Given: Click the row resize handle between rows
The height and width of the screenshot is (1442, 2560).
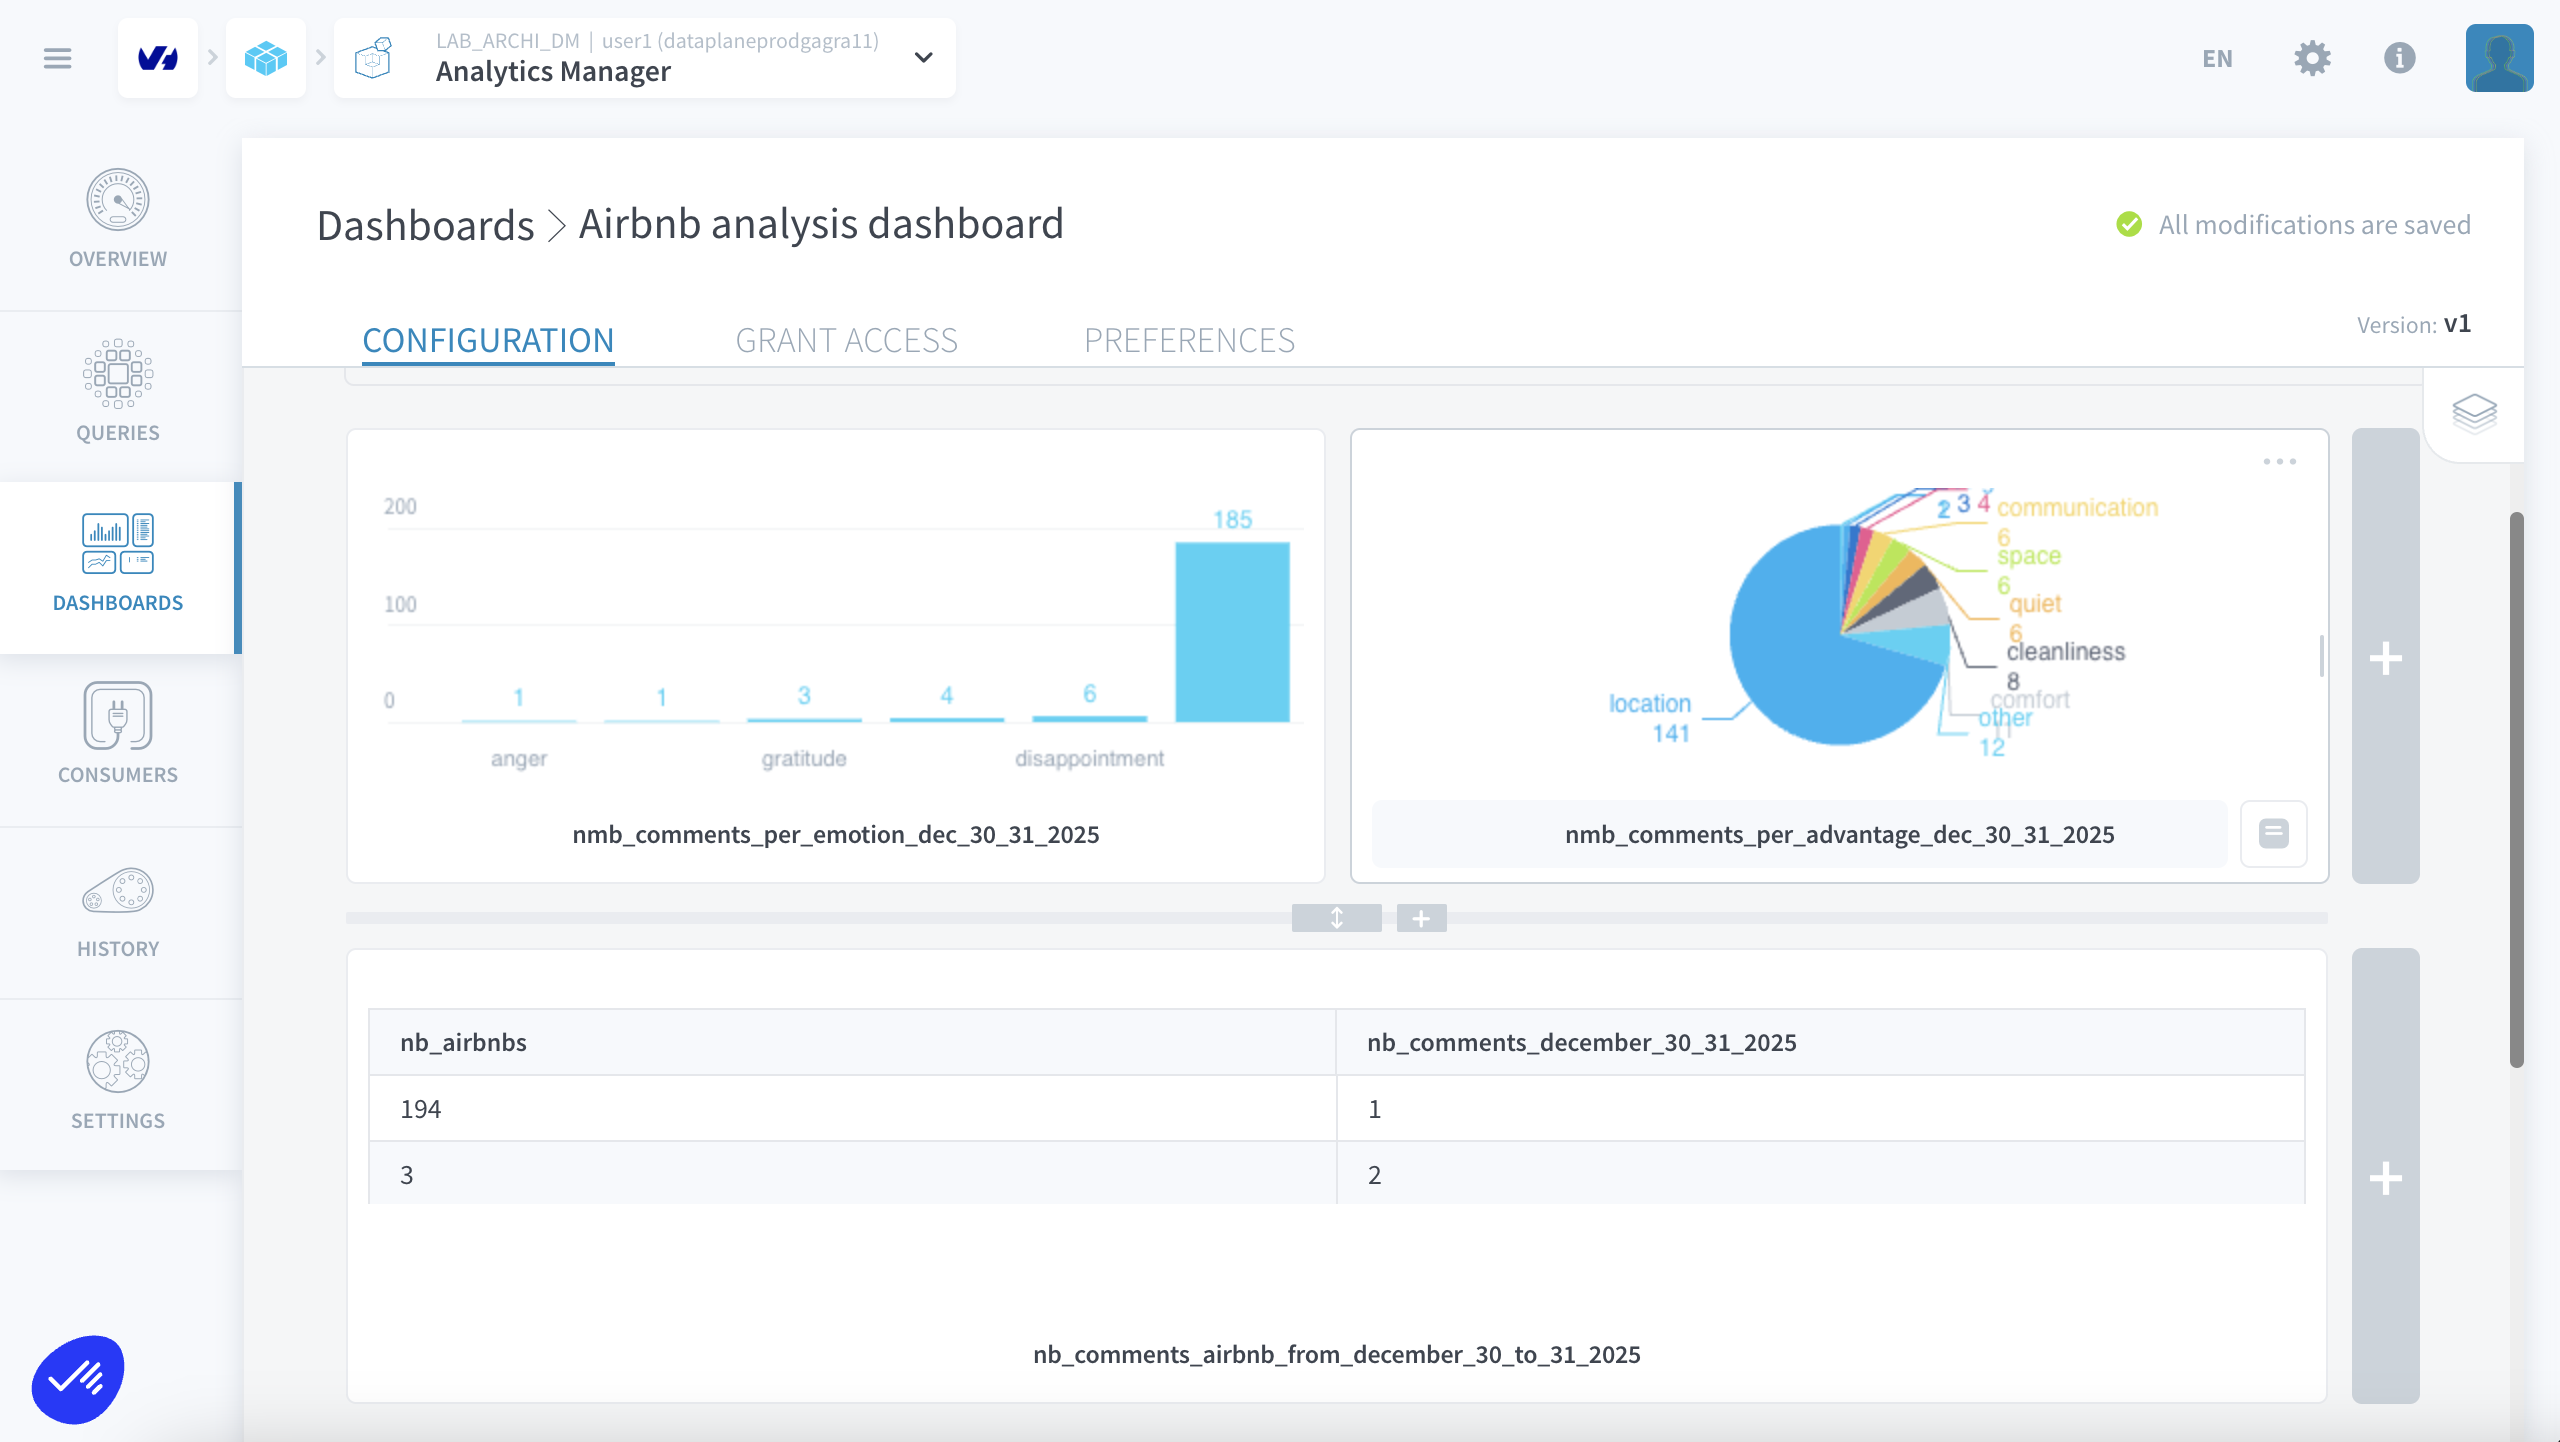Looking at the screenshot, I should point(1336,917).
